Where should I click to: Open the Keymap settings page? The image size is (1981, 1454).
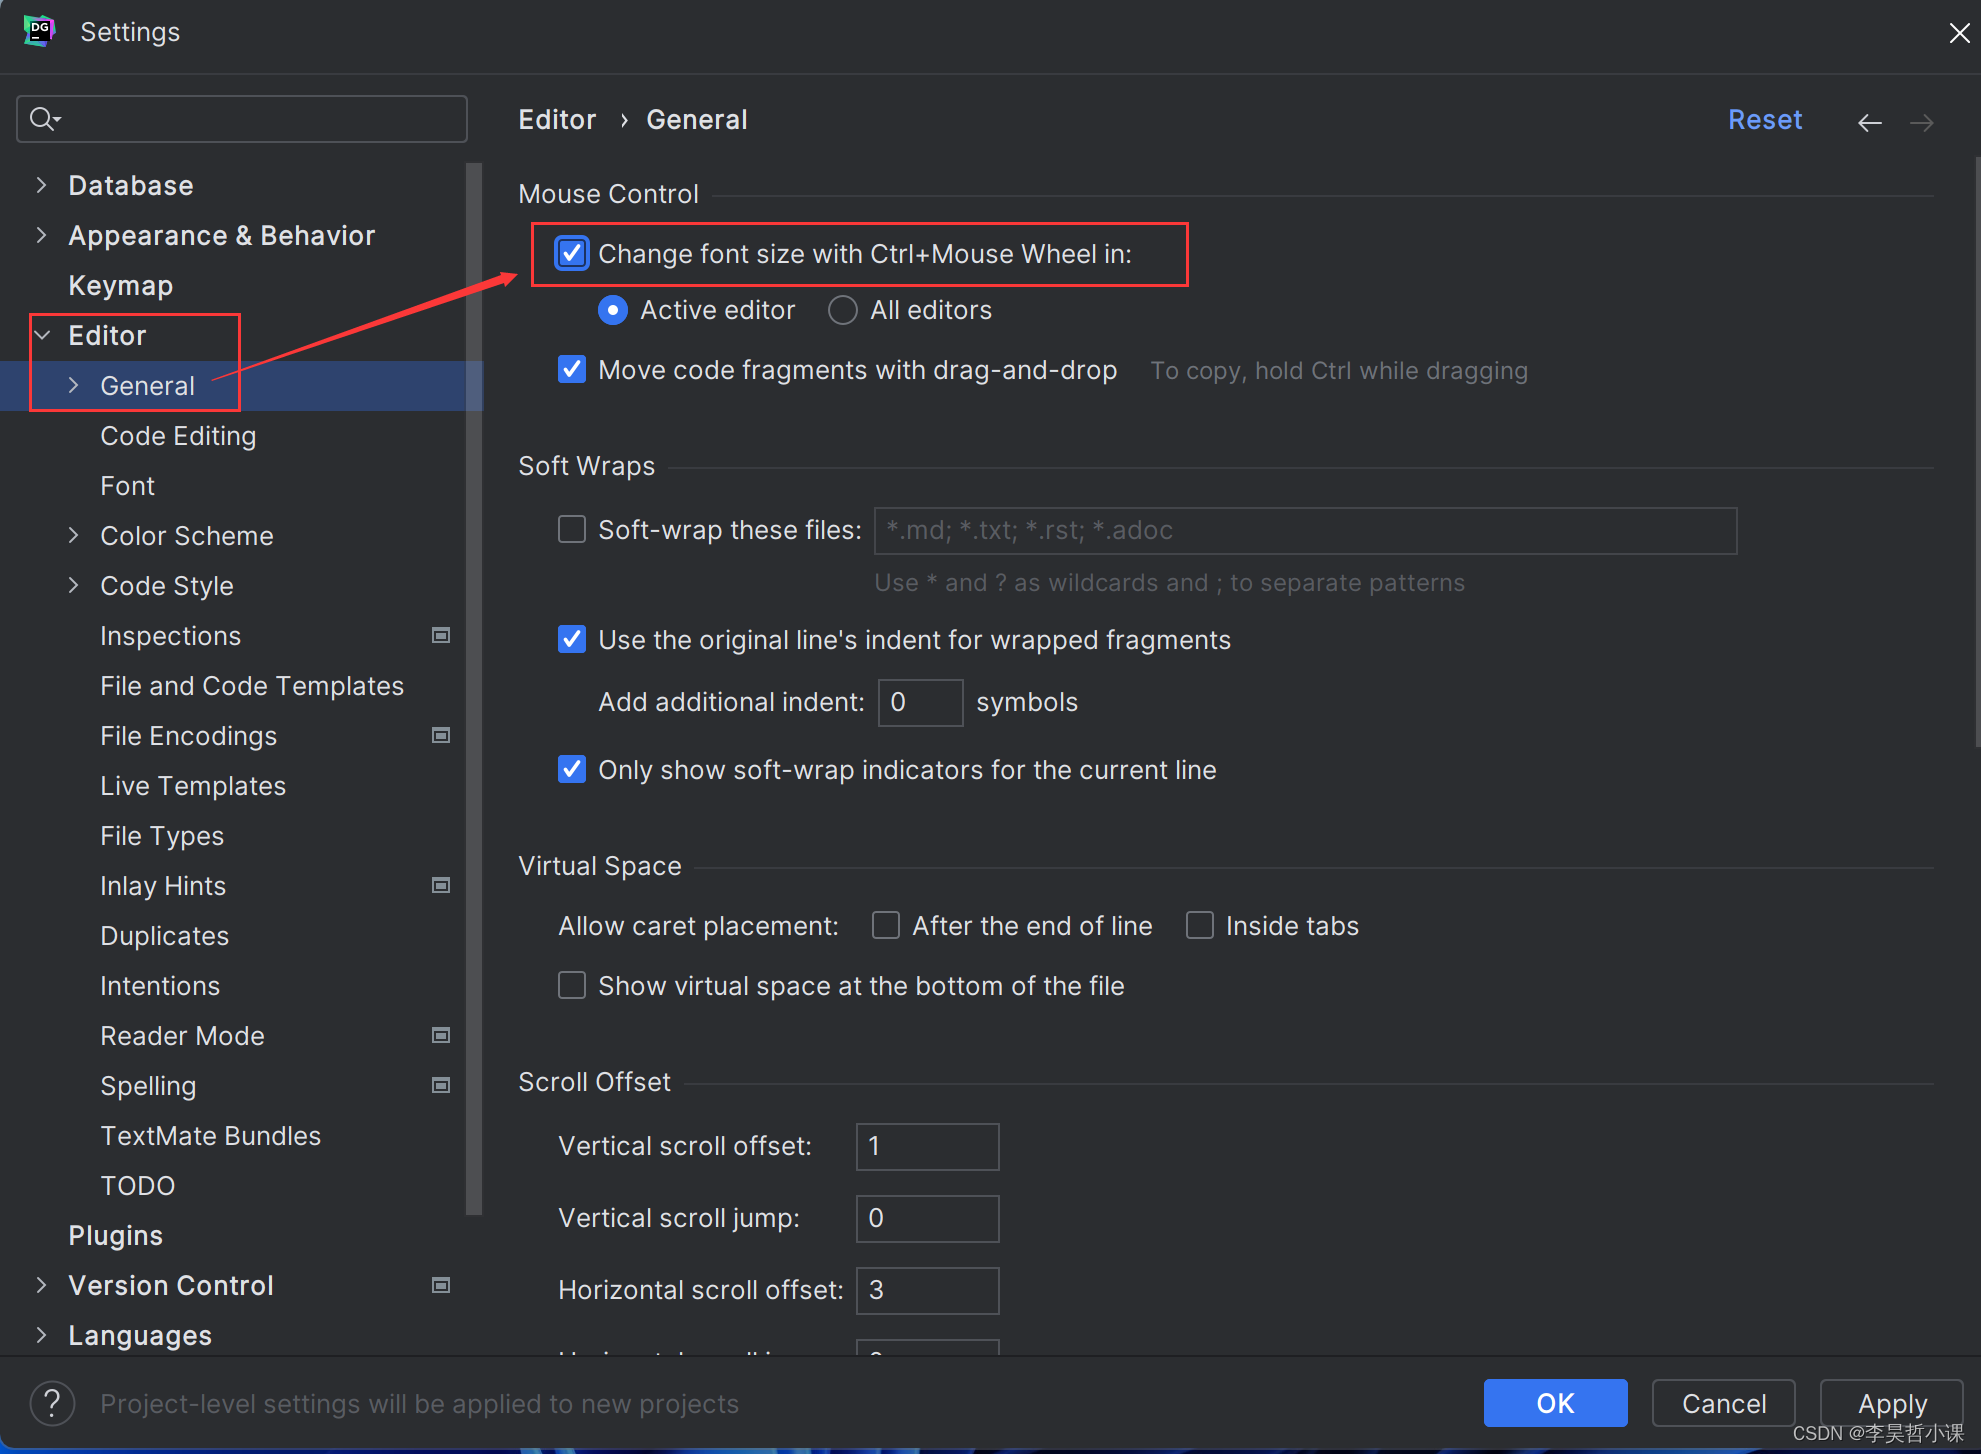[x=120, y=285]
